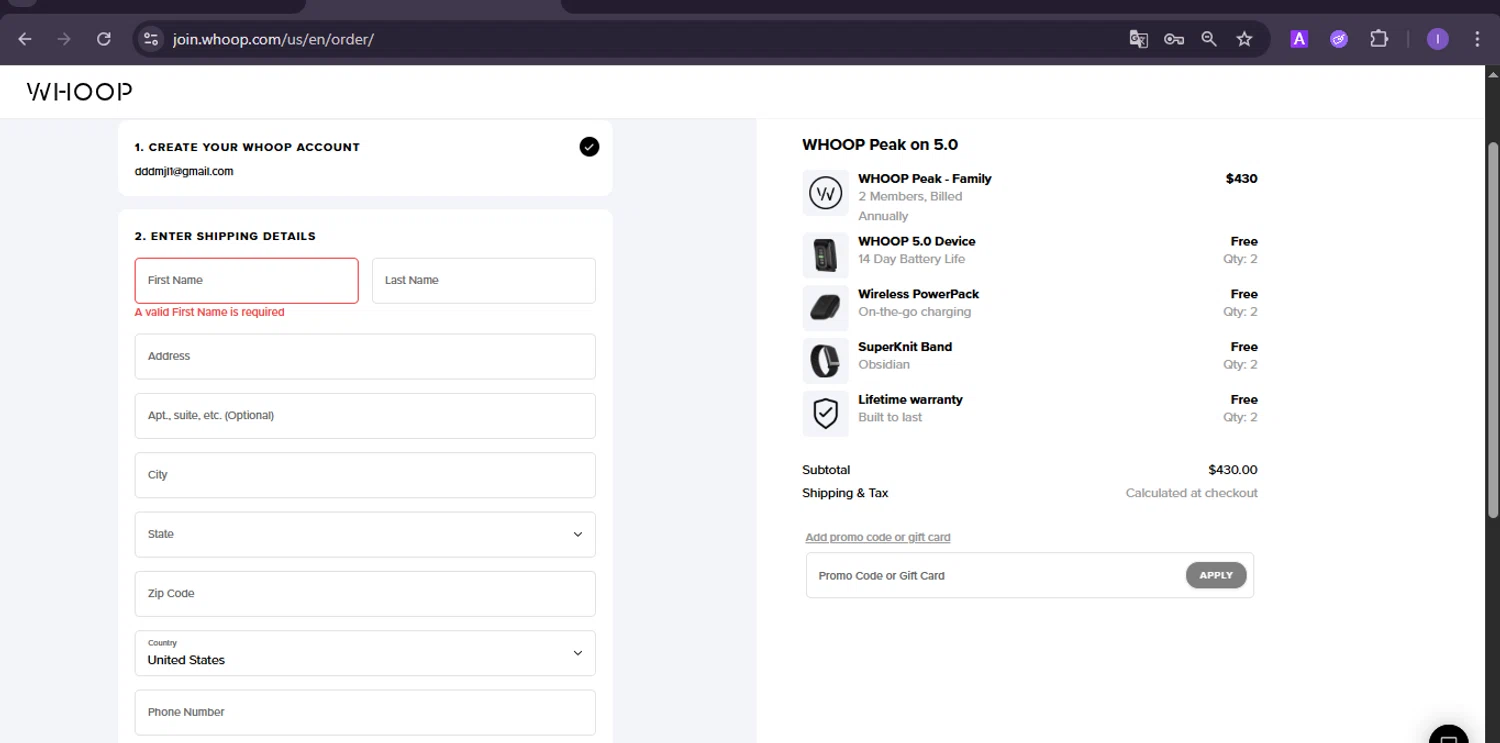Click the $430.00 subtotal amount

(x=1233, y=470)
